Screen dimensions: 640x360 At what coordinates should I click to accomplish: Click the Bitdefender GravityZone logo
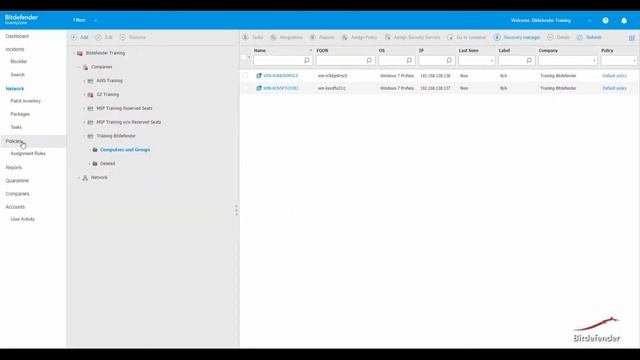point(21,19)
